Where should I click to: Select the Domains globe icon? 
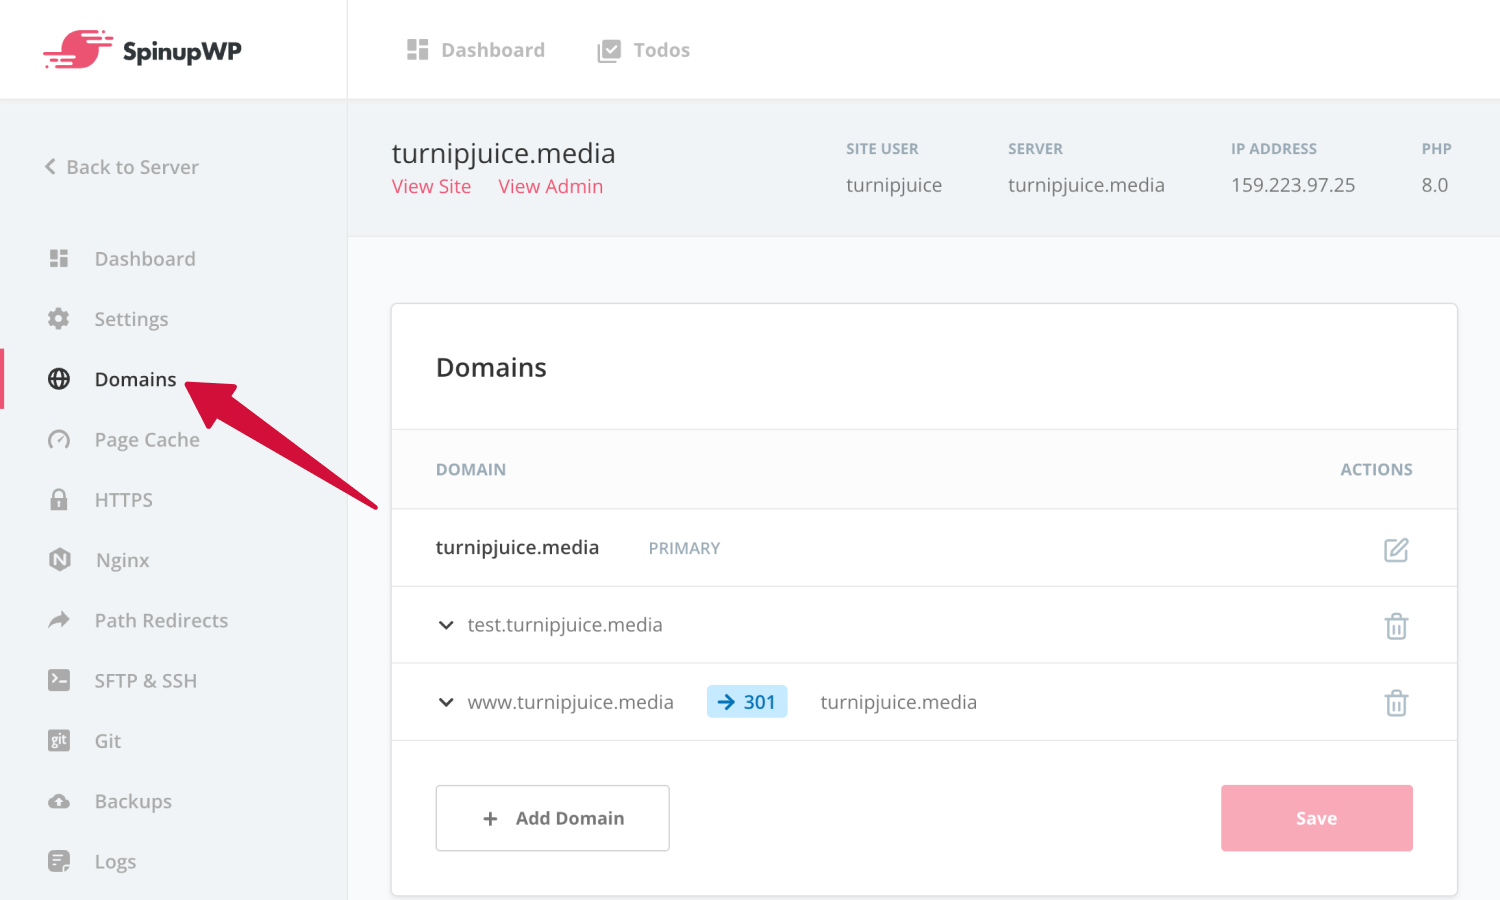(x=59, y=379)
